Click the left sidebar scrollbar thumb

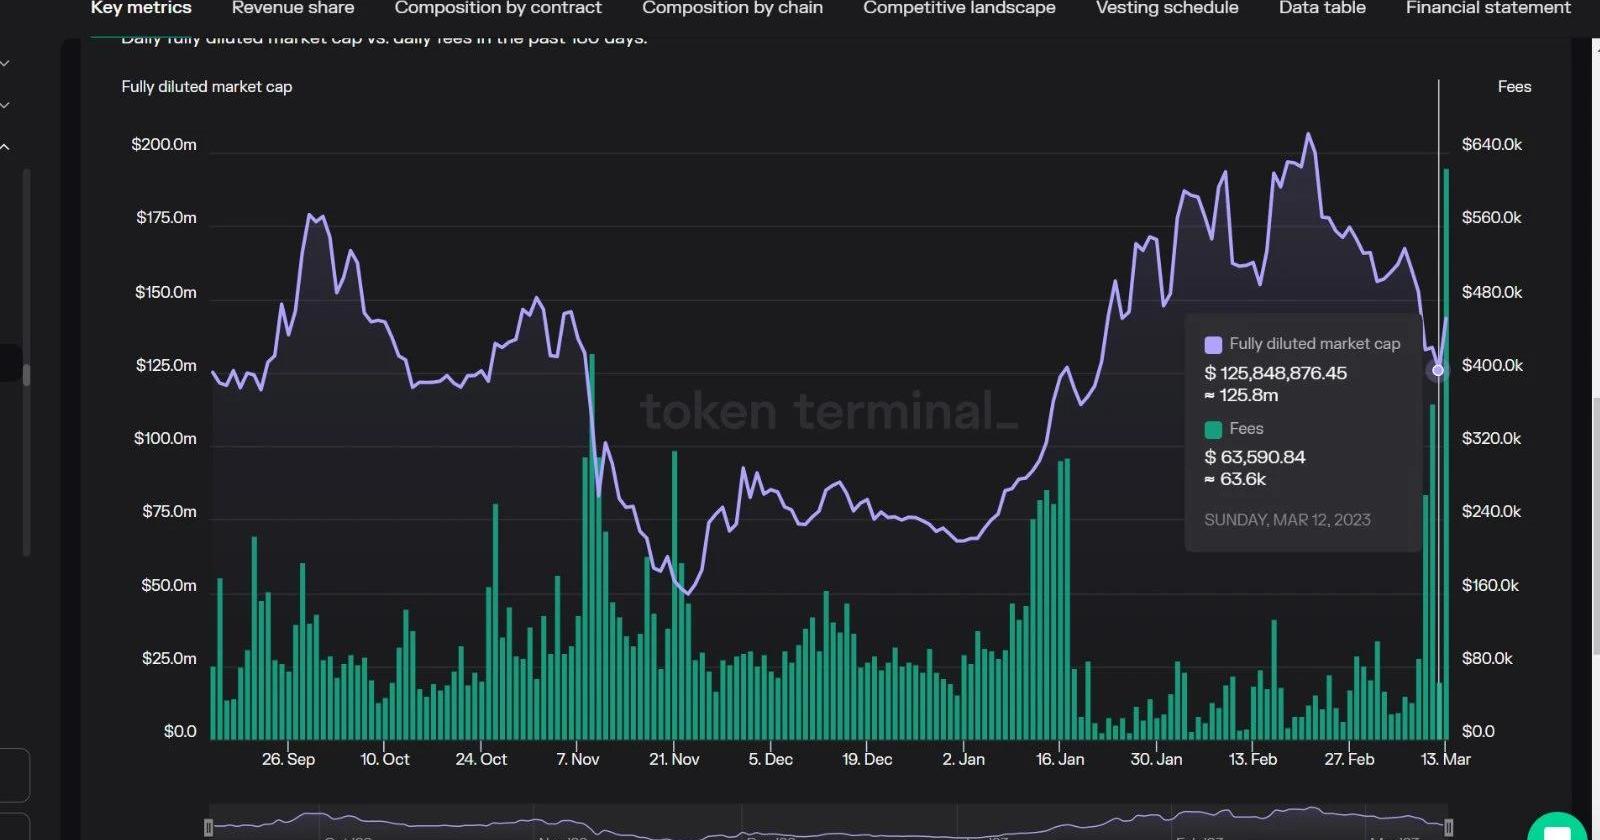[x=26, y=375]
